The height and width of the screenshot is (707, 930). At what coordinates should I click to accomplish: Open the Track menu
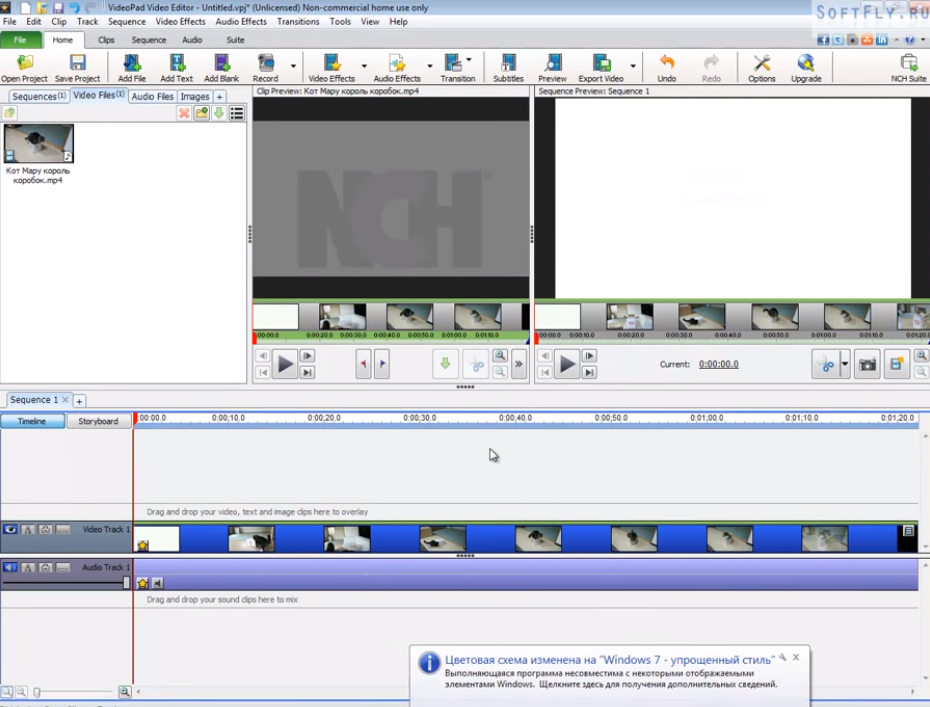tap(87, 21)
